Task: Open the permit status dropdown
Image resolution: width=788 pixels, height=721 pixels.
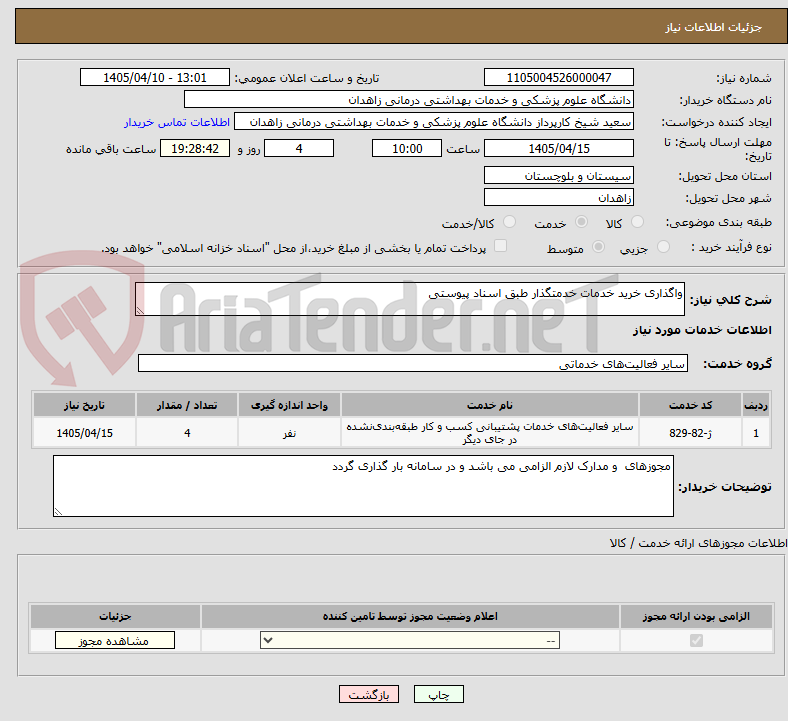Action: point(410,640)
